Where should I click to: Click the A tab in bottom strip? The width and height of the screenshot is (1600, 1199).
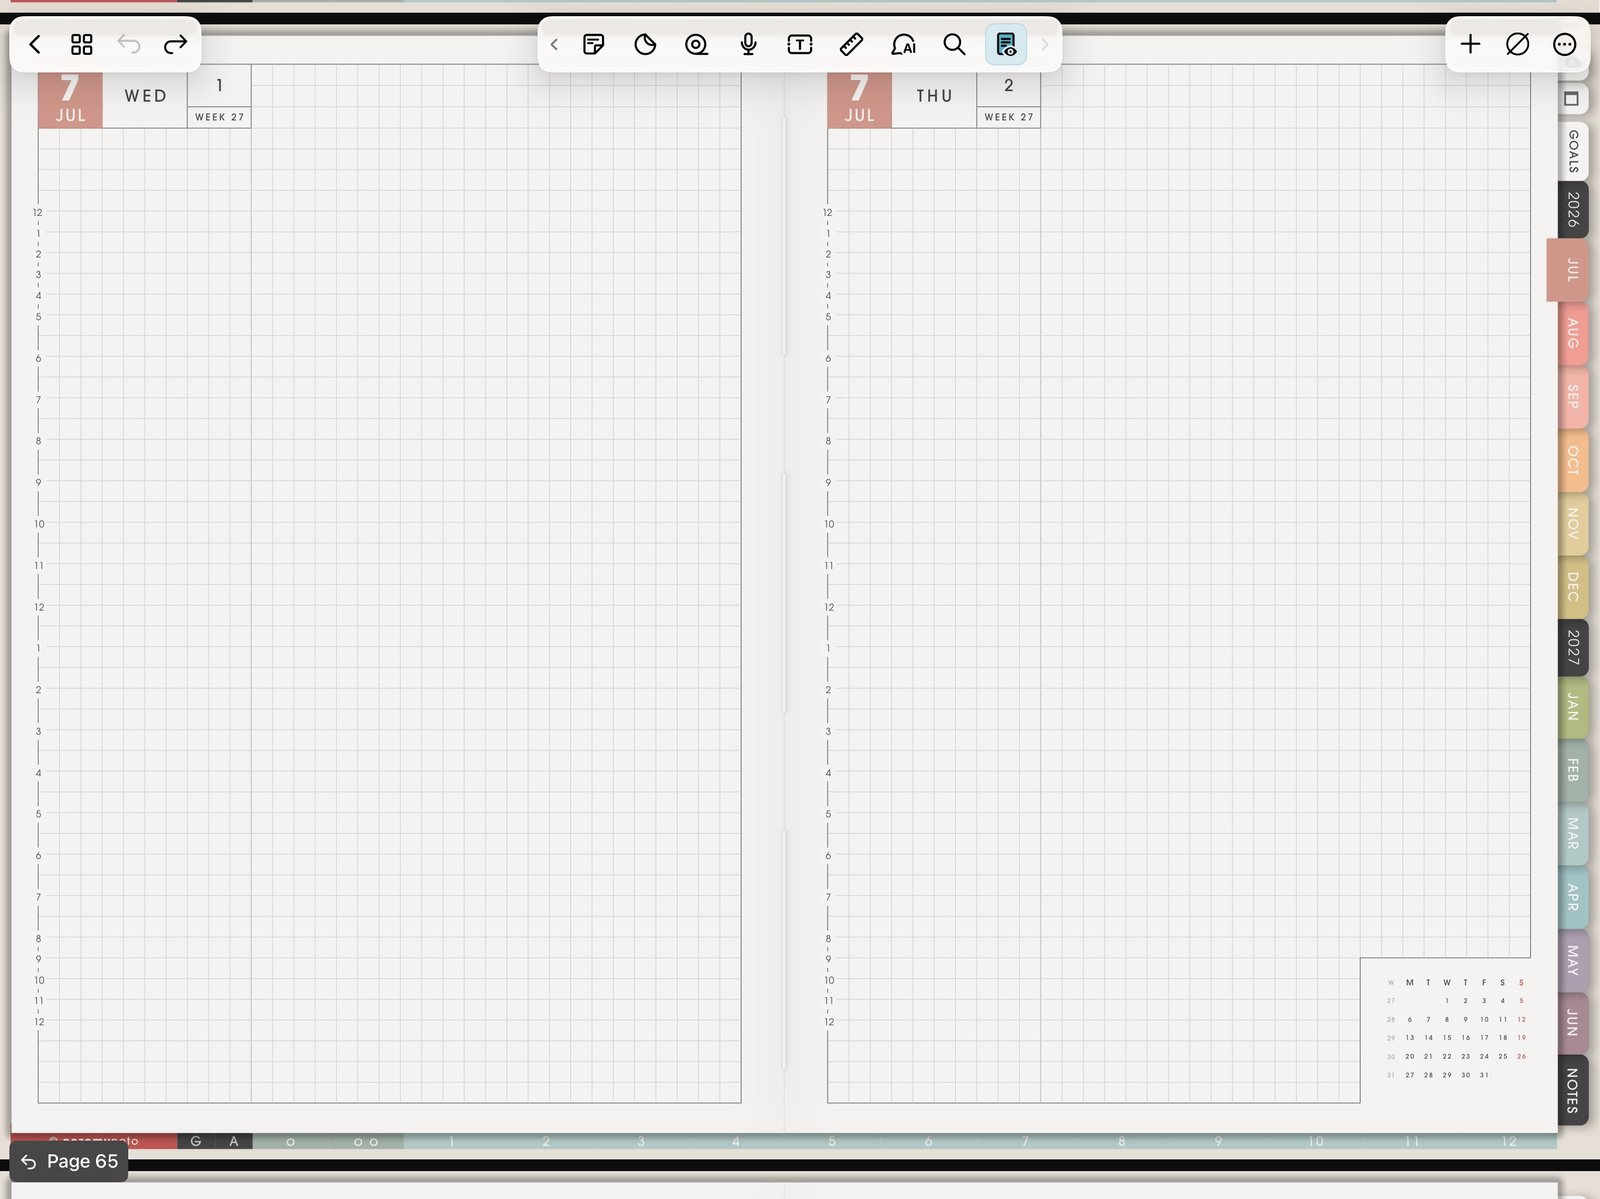click(x=234, y=1141)
